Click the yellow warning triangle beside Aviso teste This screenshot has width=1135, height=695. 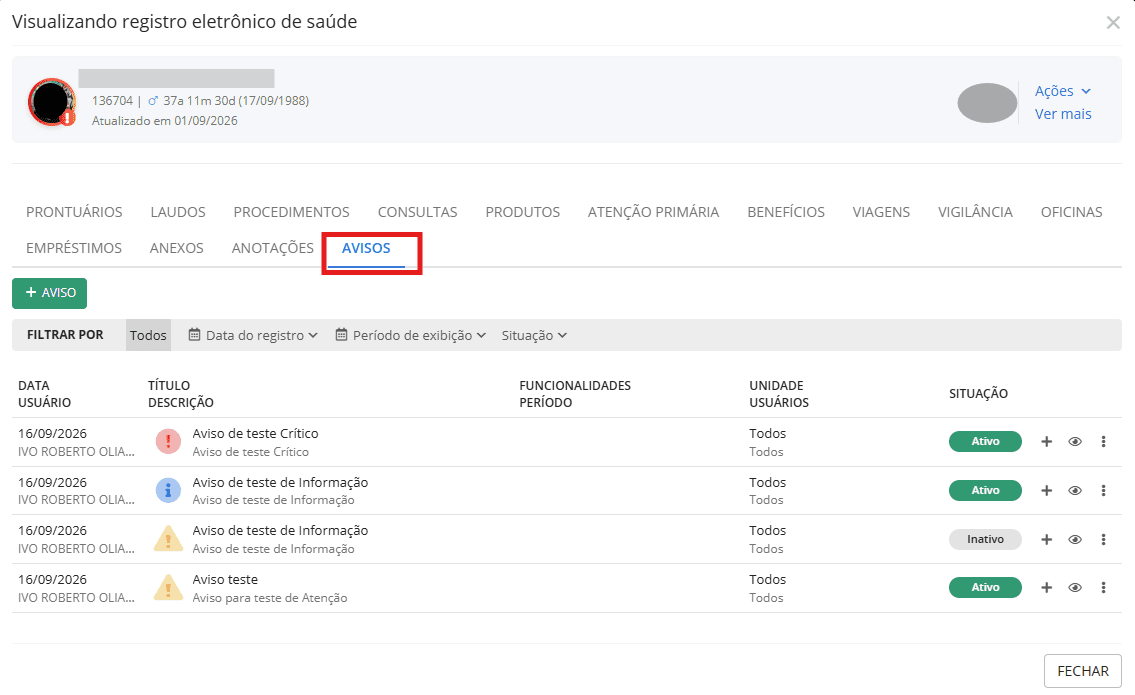coord(168,587)
